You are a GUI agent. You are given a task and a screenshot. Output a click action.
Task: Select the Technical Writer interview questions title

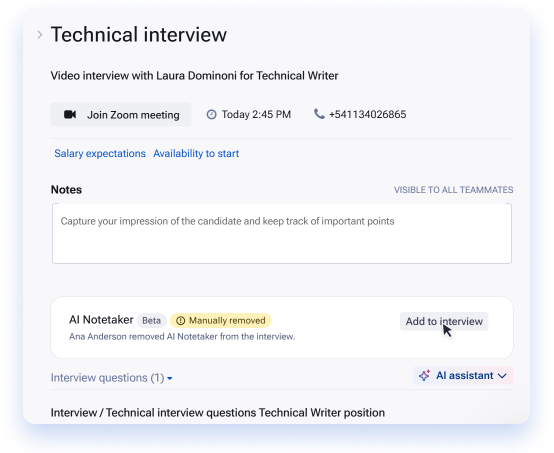point(218,412)
